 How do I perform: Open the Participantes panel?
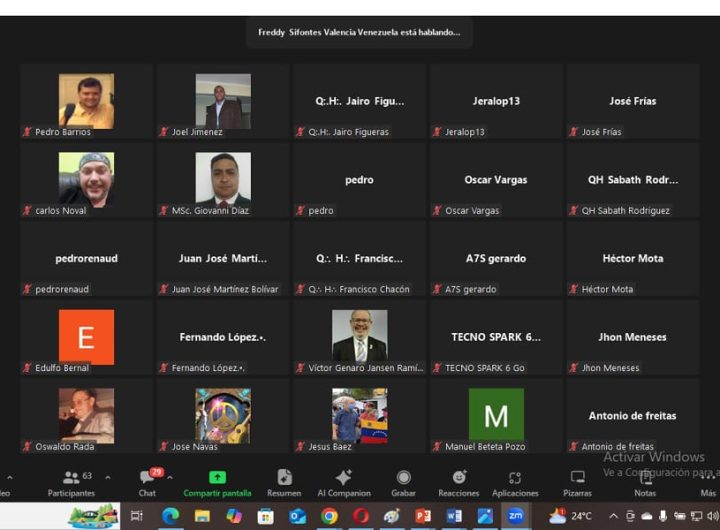click(x=71, y=483)
